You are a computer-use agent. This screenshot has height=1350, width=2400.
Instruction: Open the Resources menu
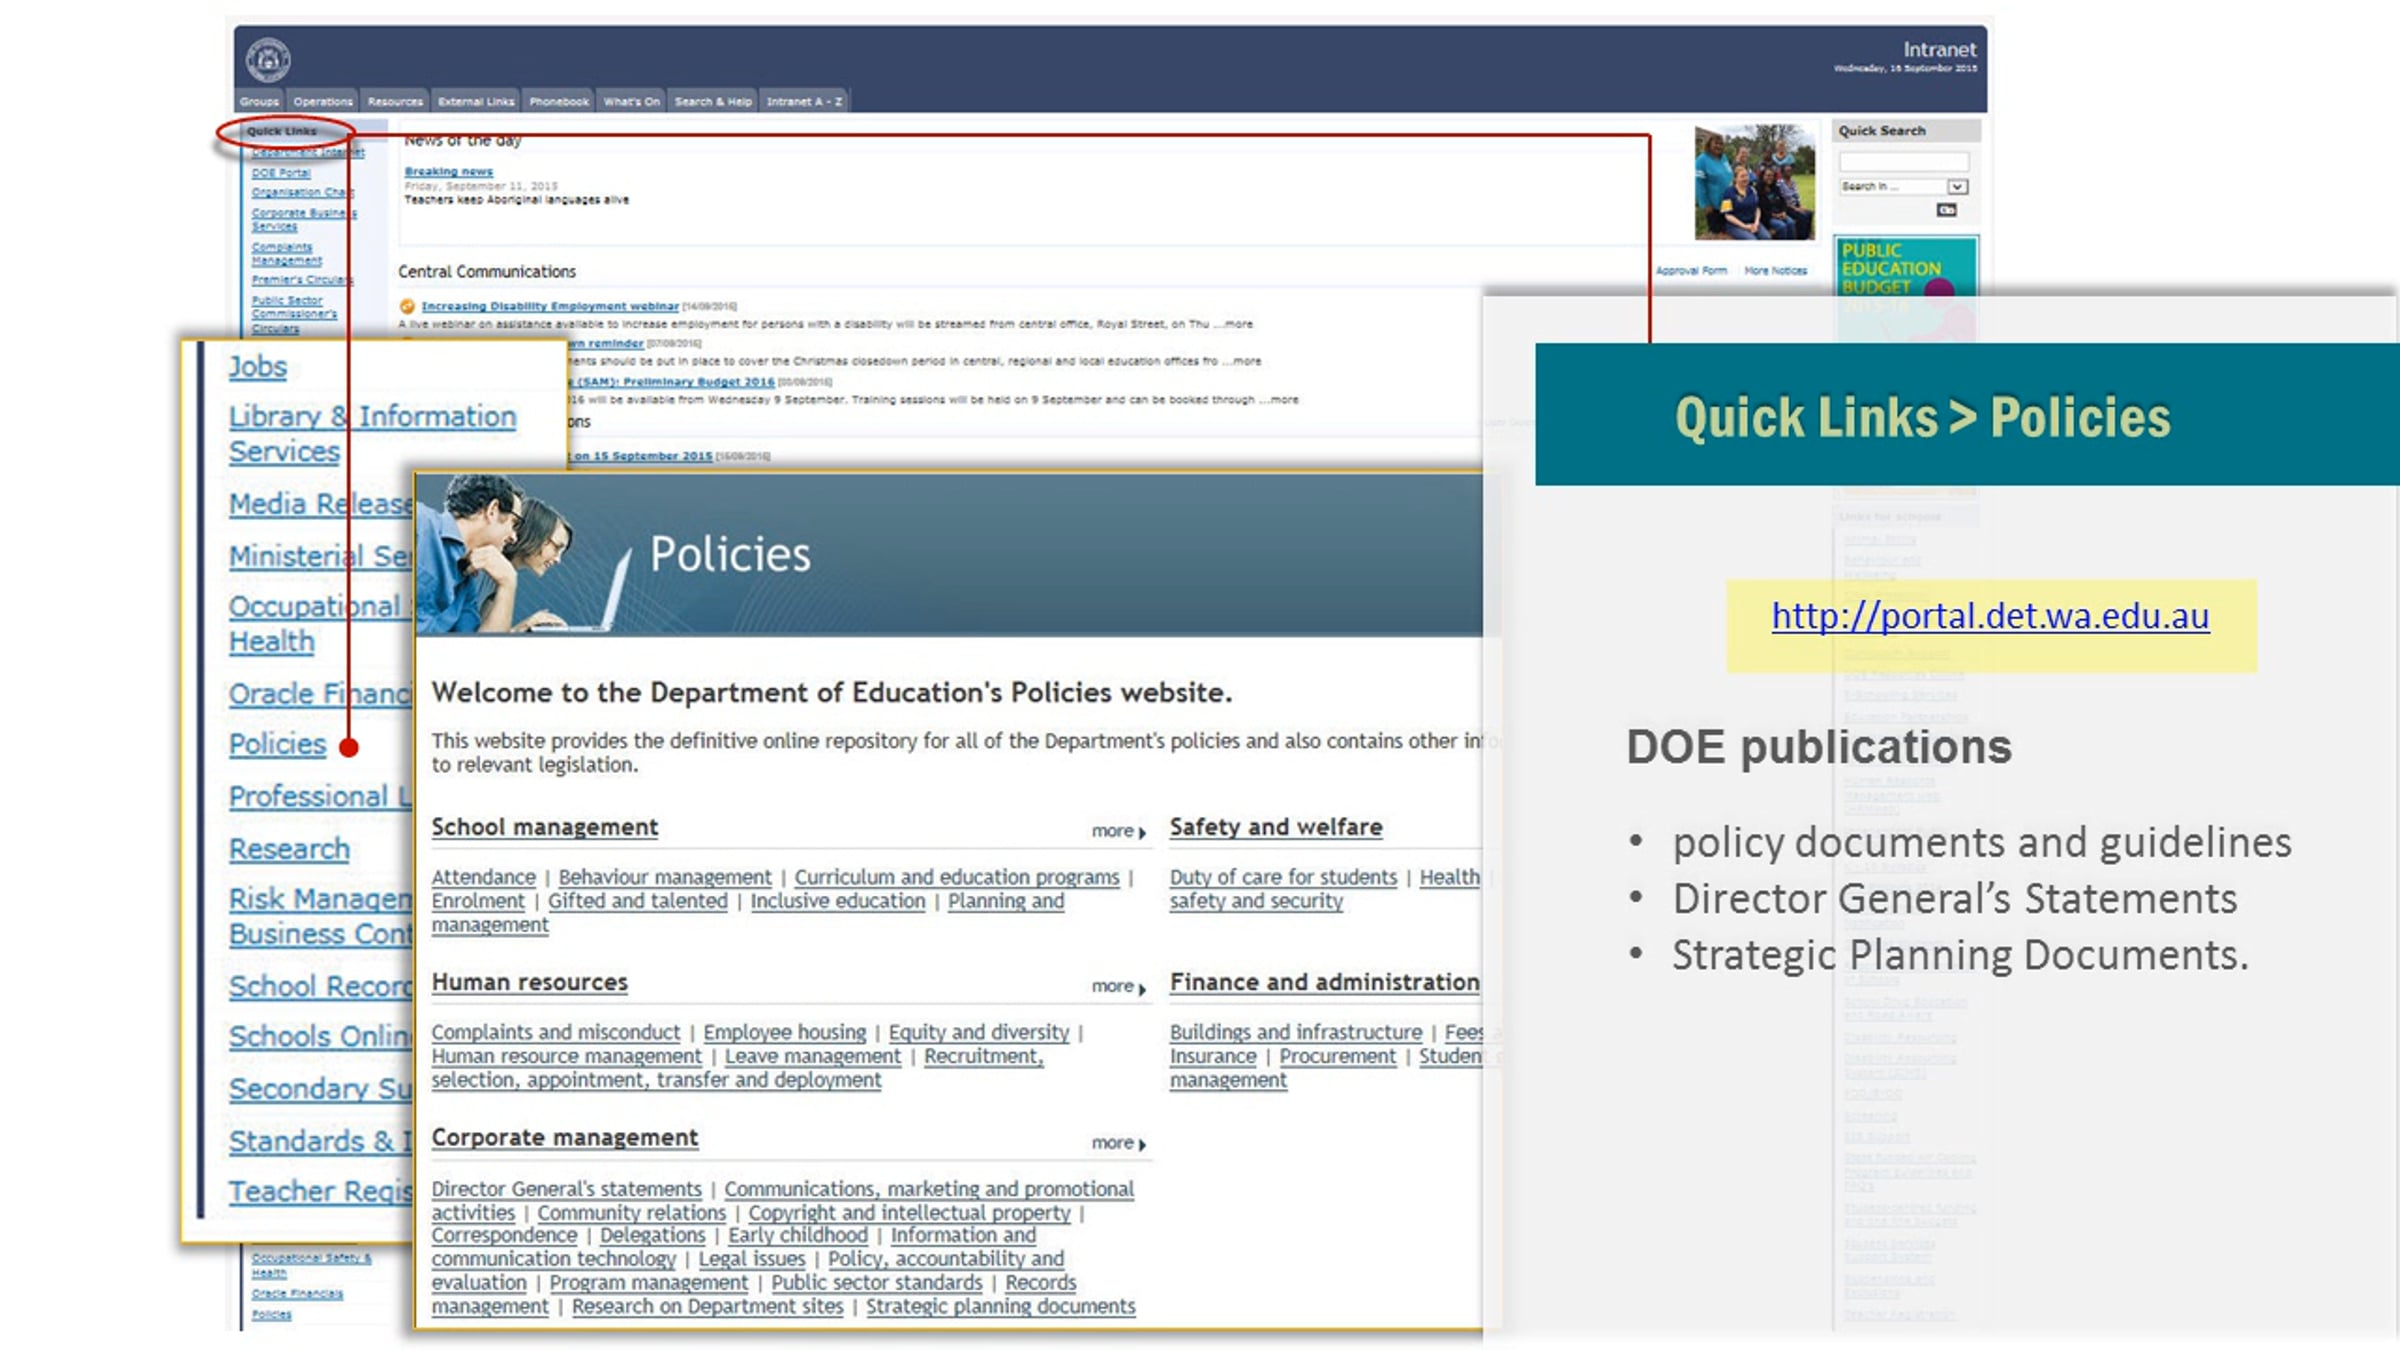pyautogui.click(x=395, y=101)
